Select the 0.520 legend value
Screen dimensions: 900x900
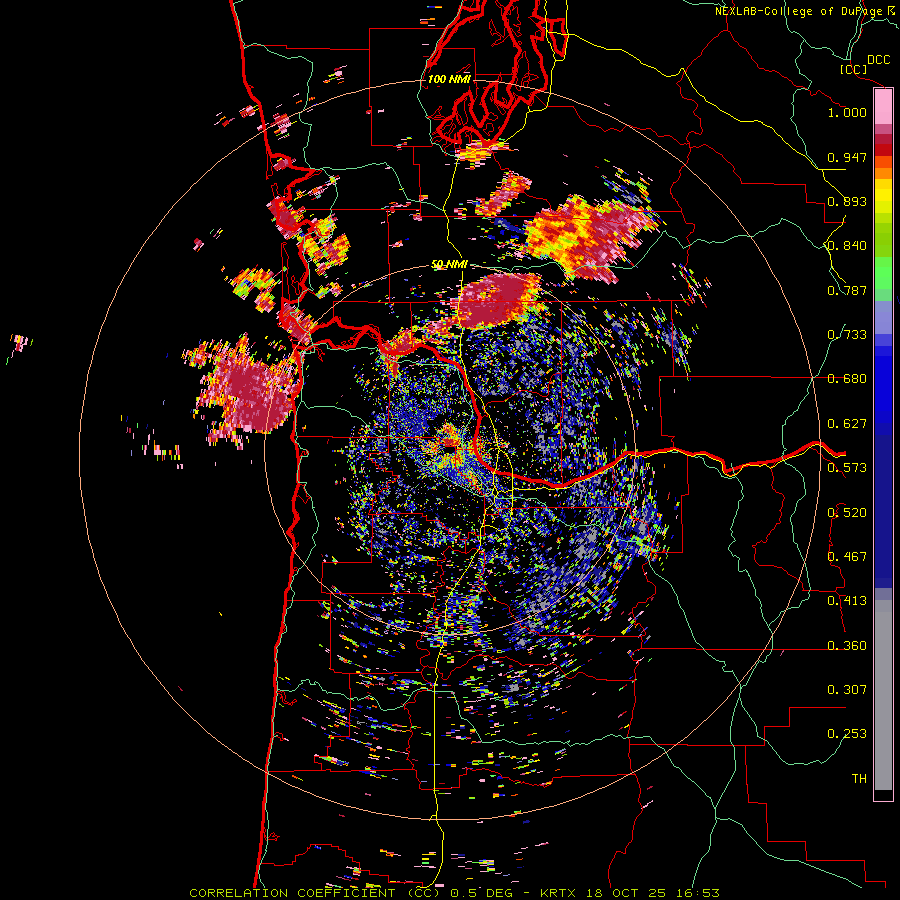[847, 513]
